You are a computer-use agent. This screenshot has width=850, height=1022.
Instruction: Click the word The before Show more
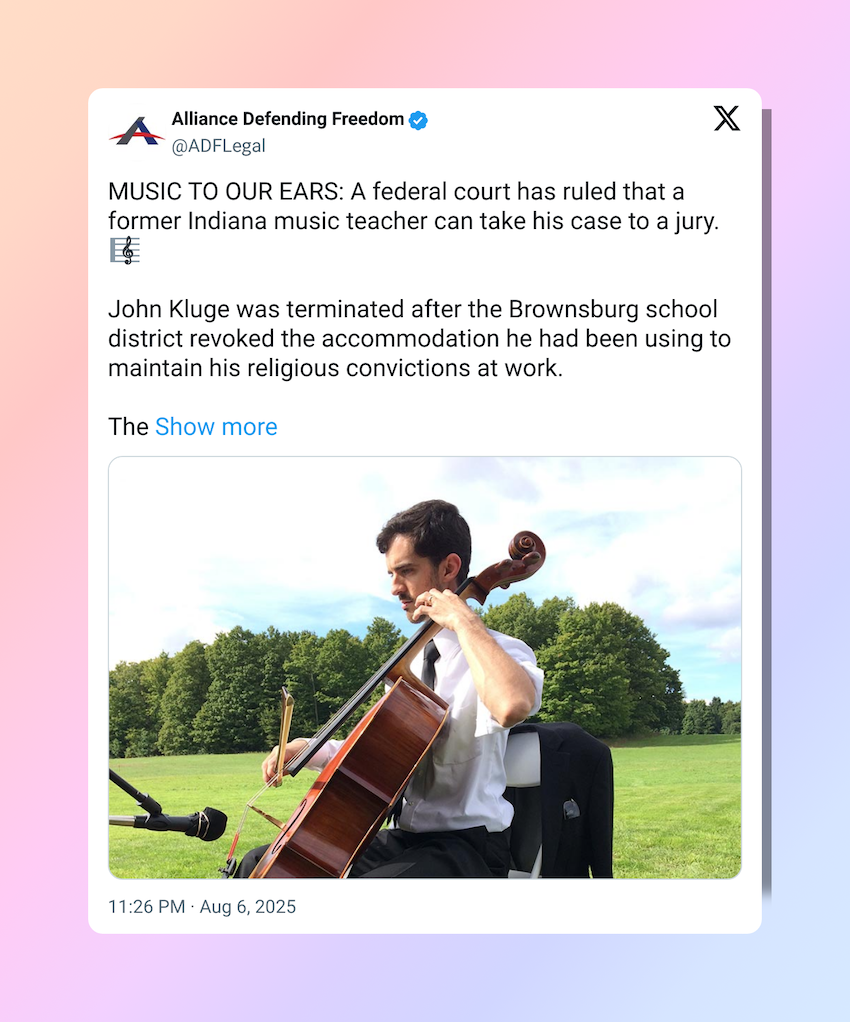128,427
